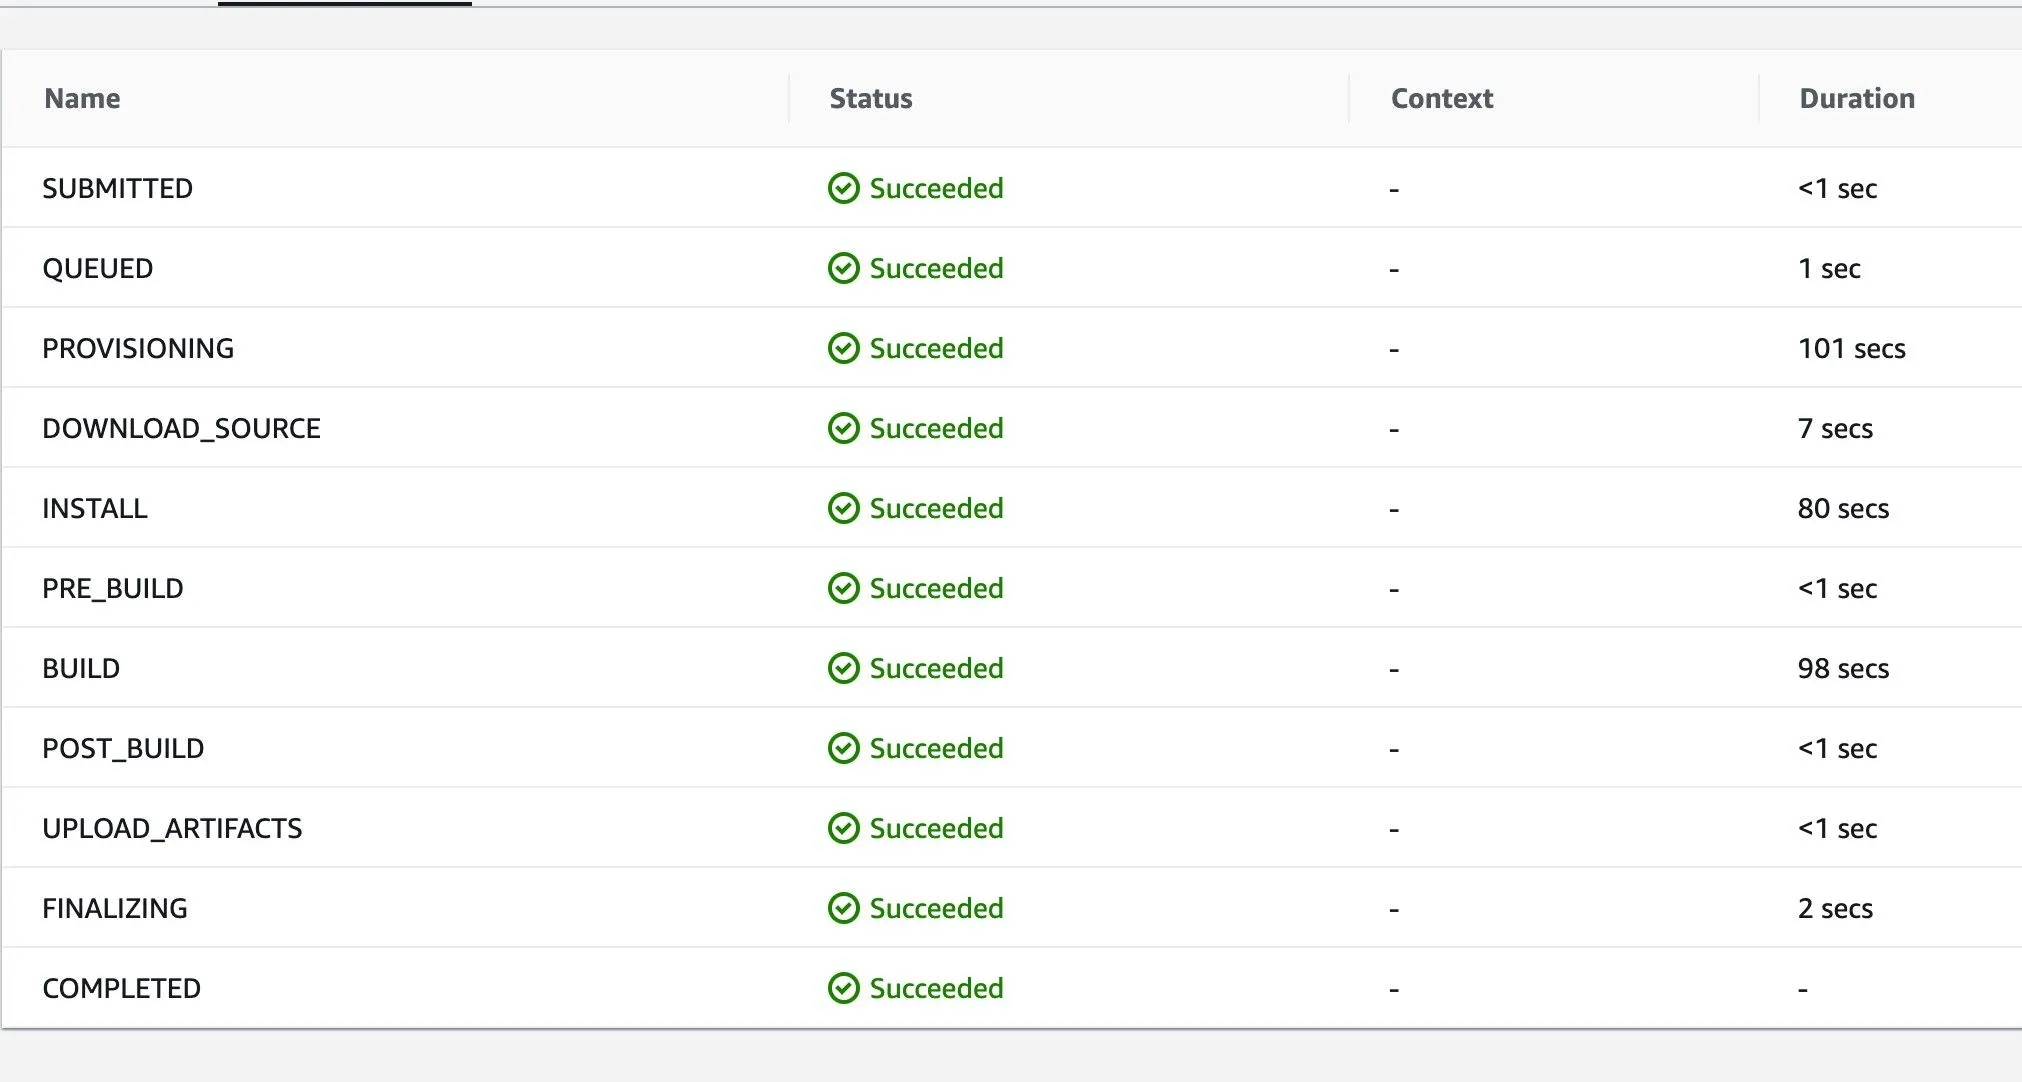
Task: Click the 98 secs BUILD duration
Action: coord(1843,668)
